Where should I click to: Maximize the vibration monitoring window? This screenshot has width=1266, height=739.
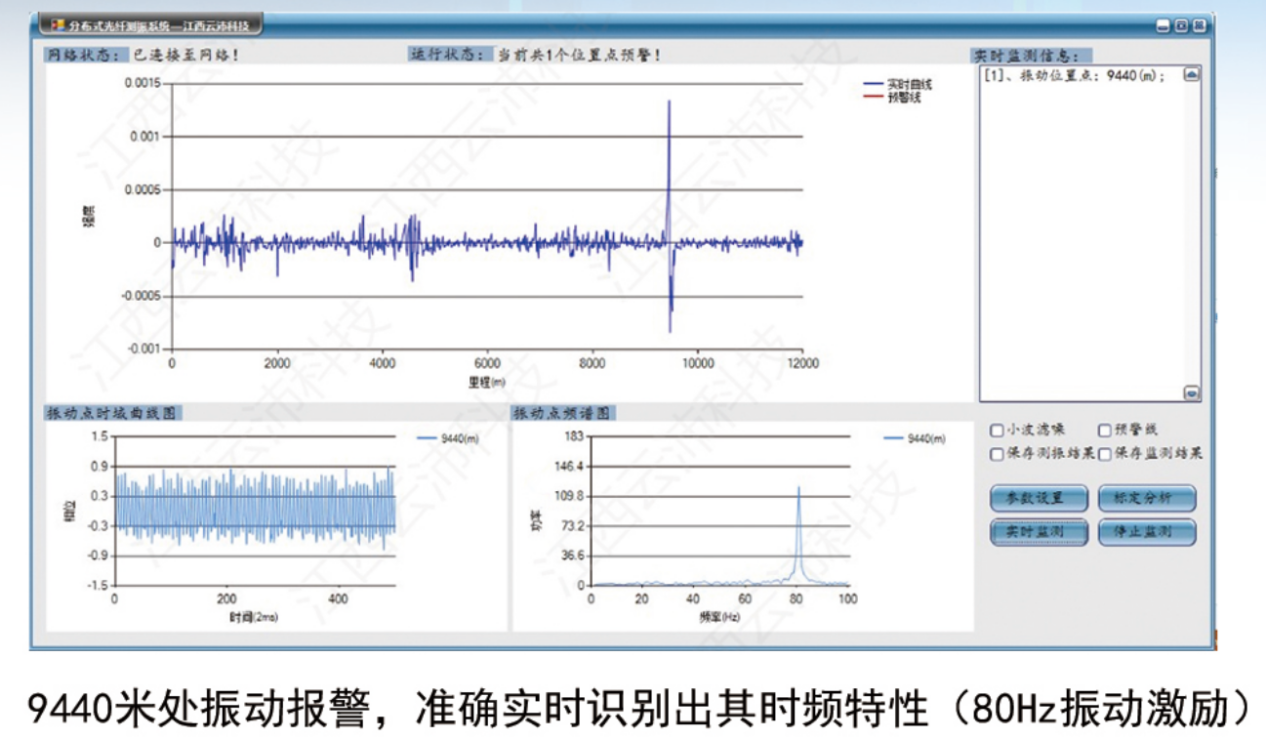(x=1181, y=26)
